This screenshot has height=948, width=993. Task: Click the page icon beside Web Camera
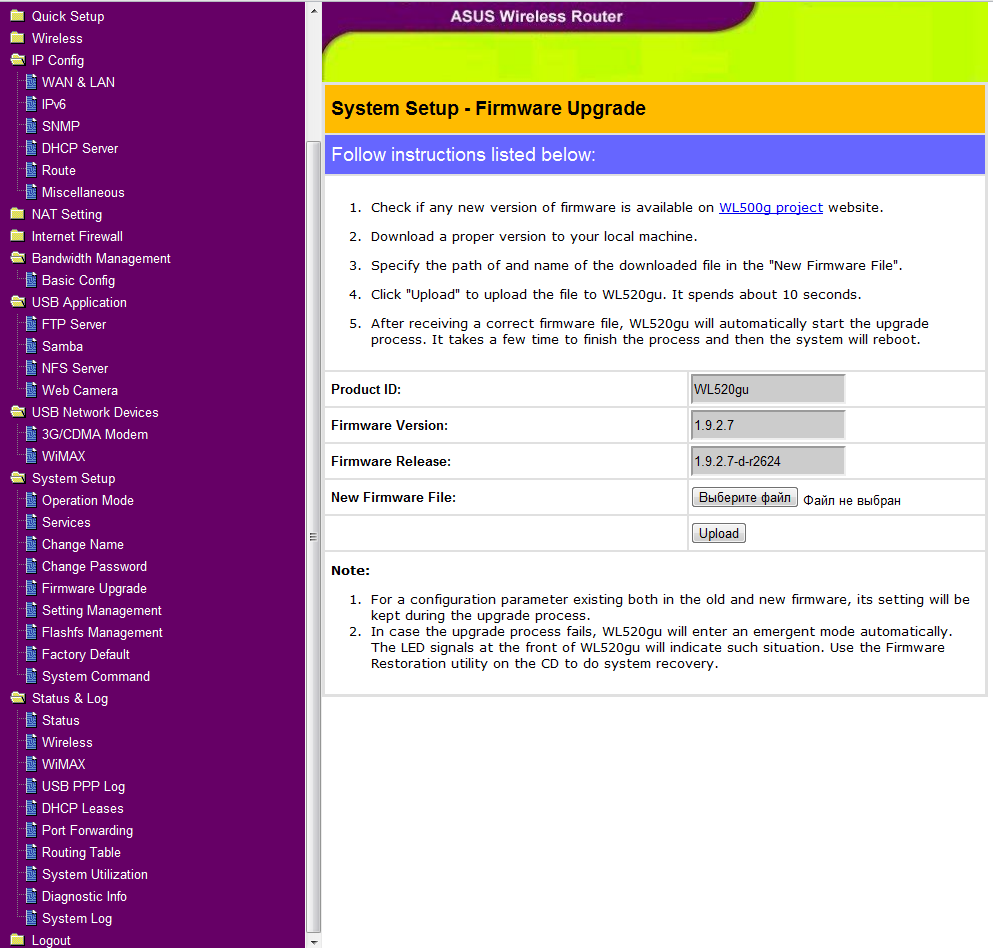[31, 390]
